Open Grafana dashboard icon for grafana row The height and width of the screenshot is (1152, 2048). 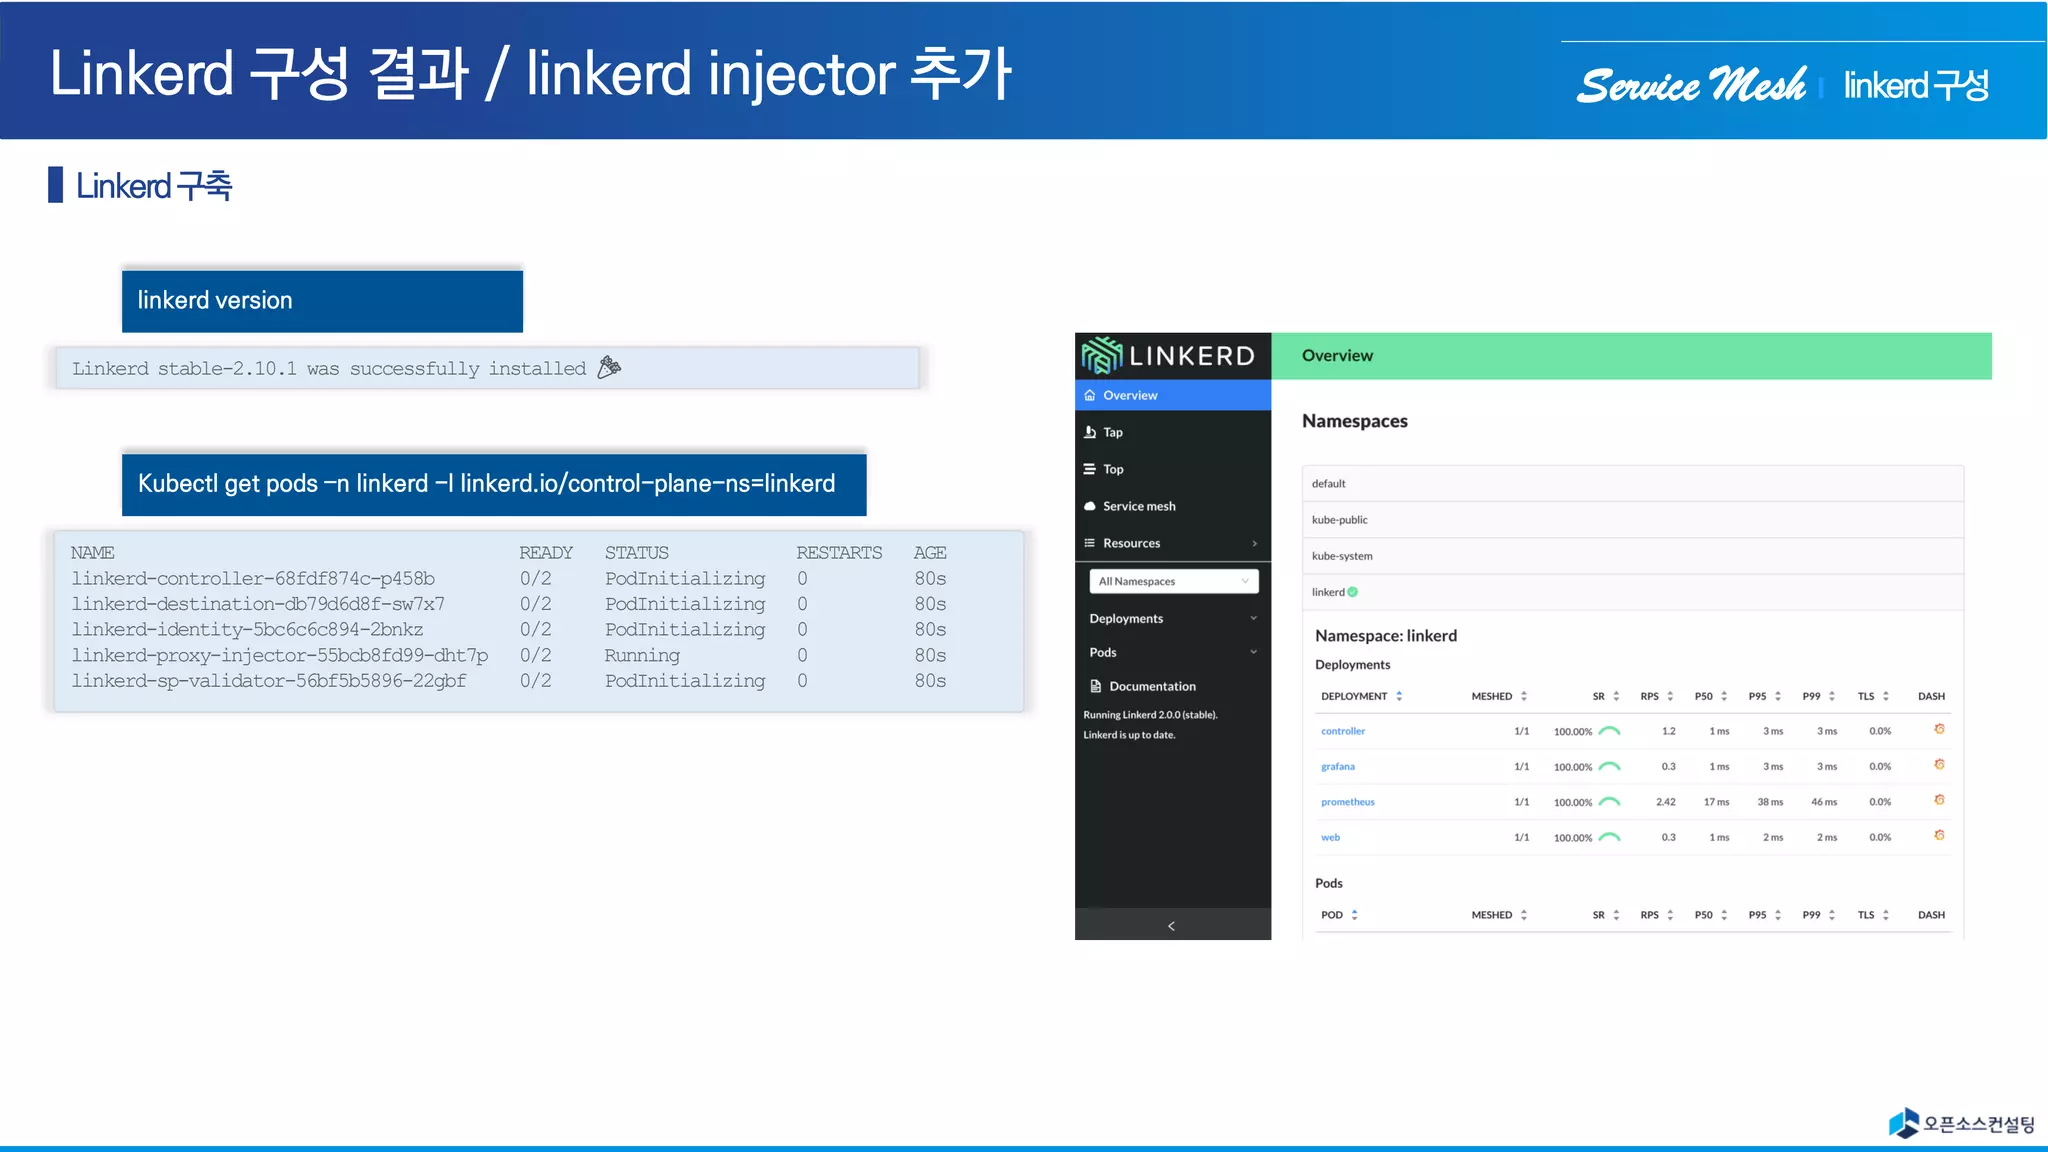(x=1939, y=765)
